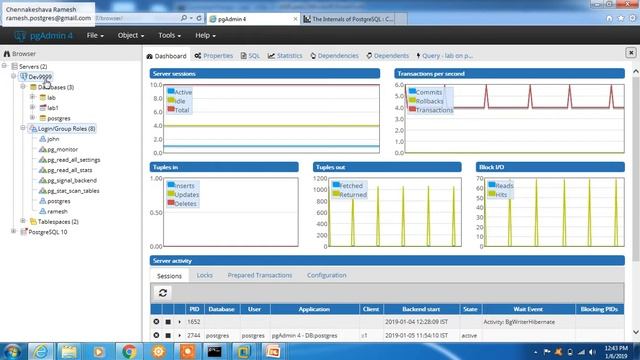Select the postgres database in tree
640x360 pixels.
click(x=58, y=118)
